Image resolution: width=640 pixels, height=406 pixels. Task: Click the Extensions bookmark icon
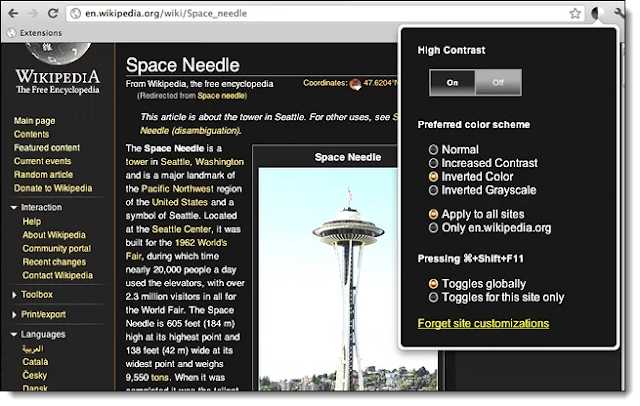[12, 33]
